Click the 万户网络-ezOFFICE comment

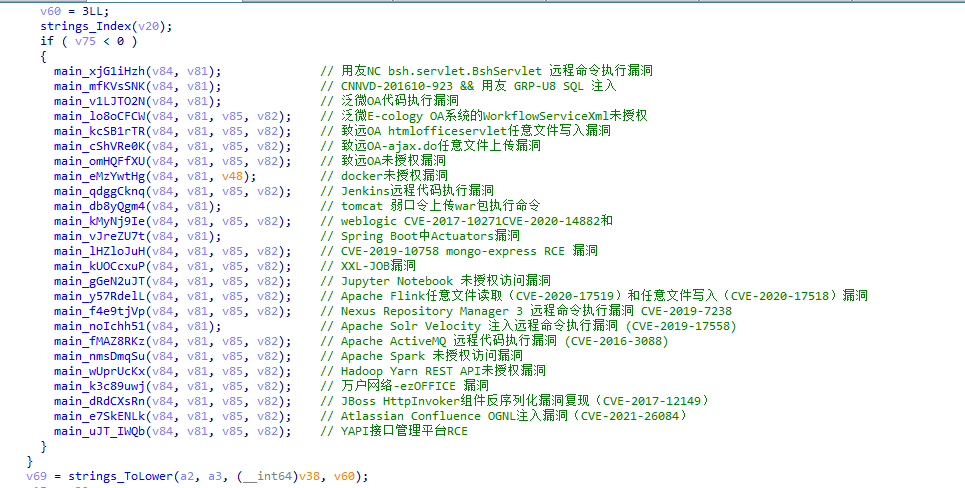coord(404,386)
